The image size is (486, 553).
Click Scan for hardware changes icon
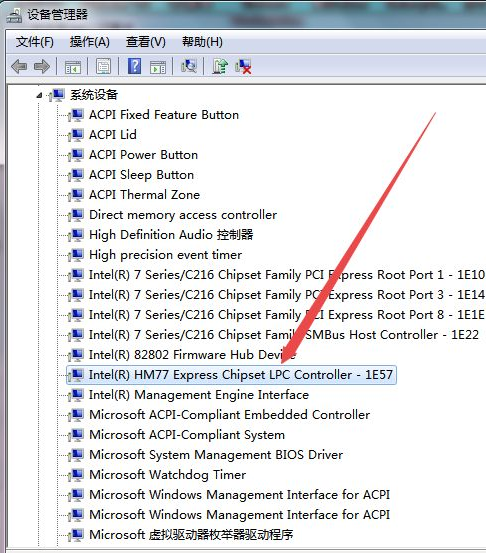click(189, 66)
